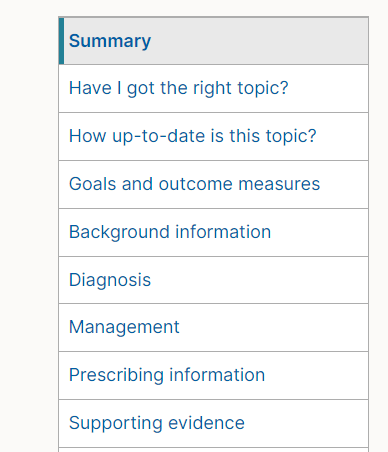Image resolution: width=388 pixels, height=452 pixels.
Task: Click the teal active marker beside Summary
Action: coord(61,41)
